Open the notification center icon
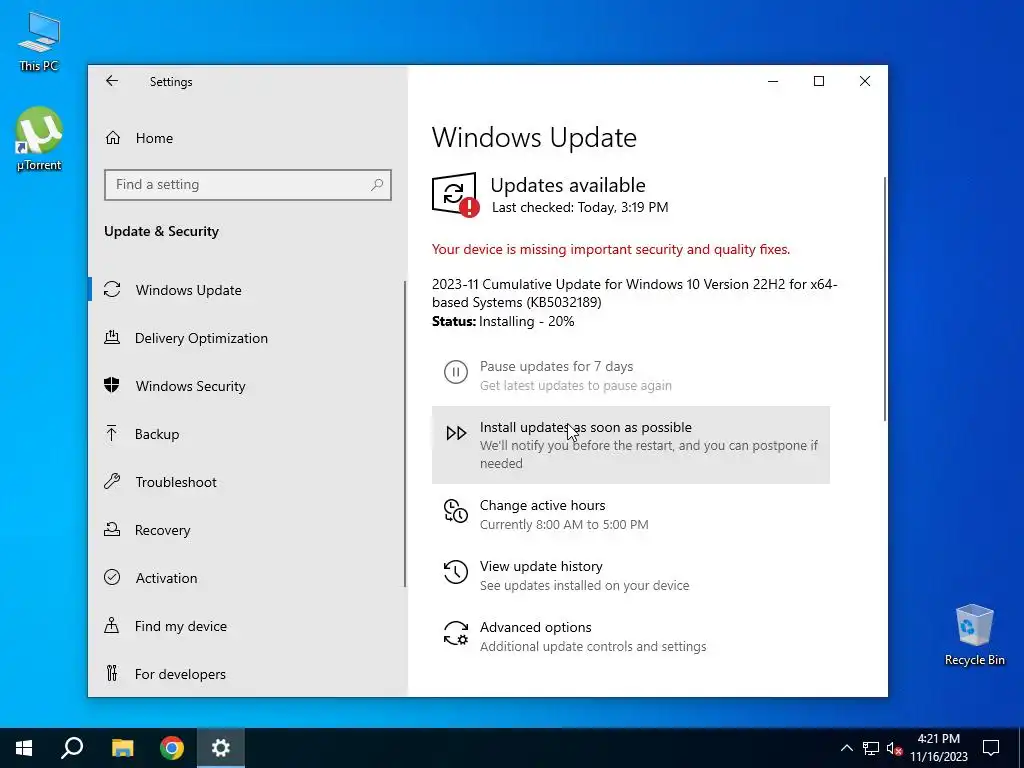Viewport: 1024px width, 768px height. pos(991,748)
